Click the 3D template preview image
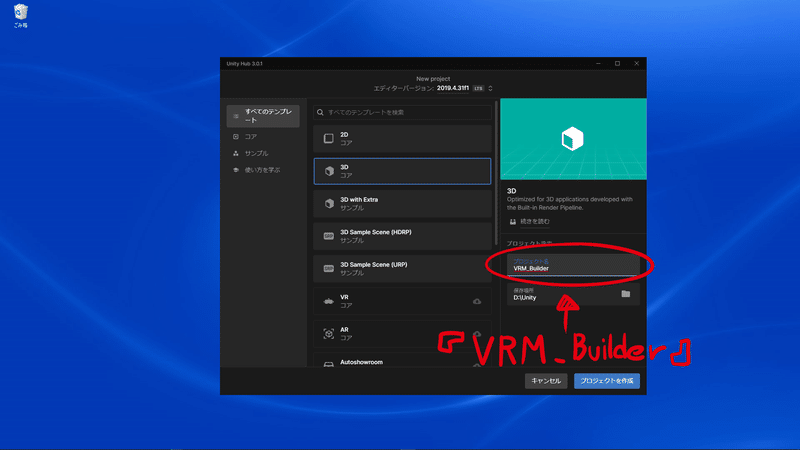This screenshot has height=450, width=800. point(573,139)
